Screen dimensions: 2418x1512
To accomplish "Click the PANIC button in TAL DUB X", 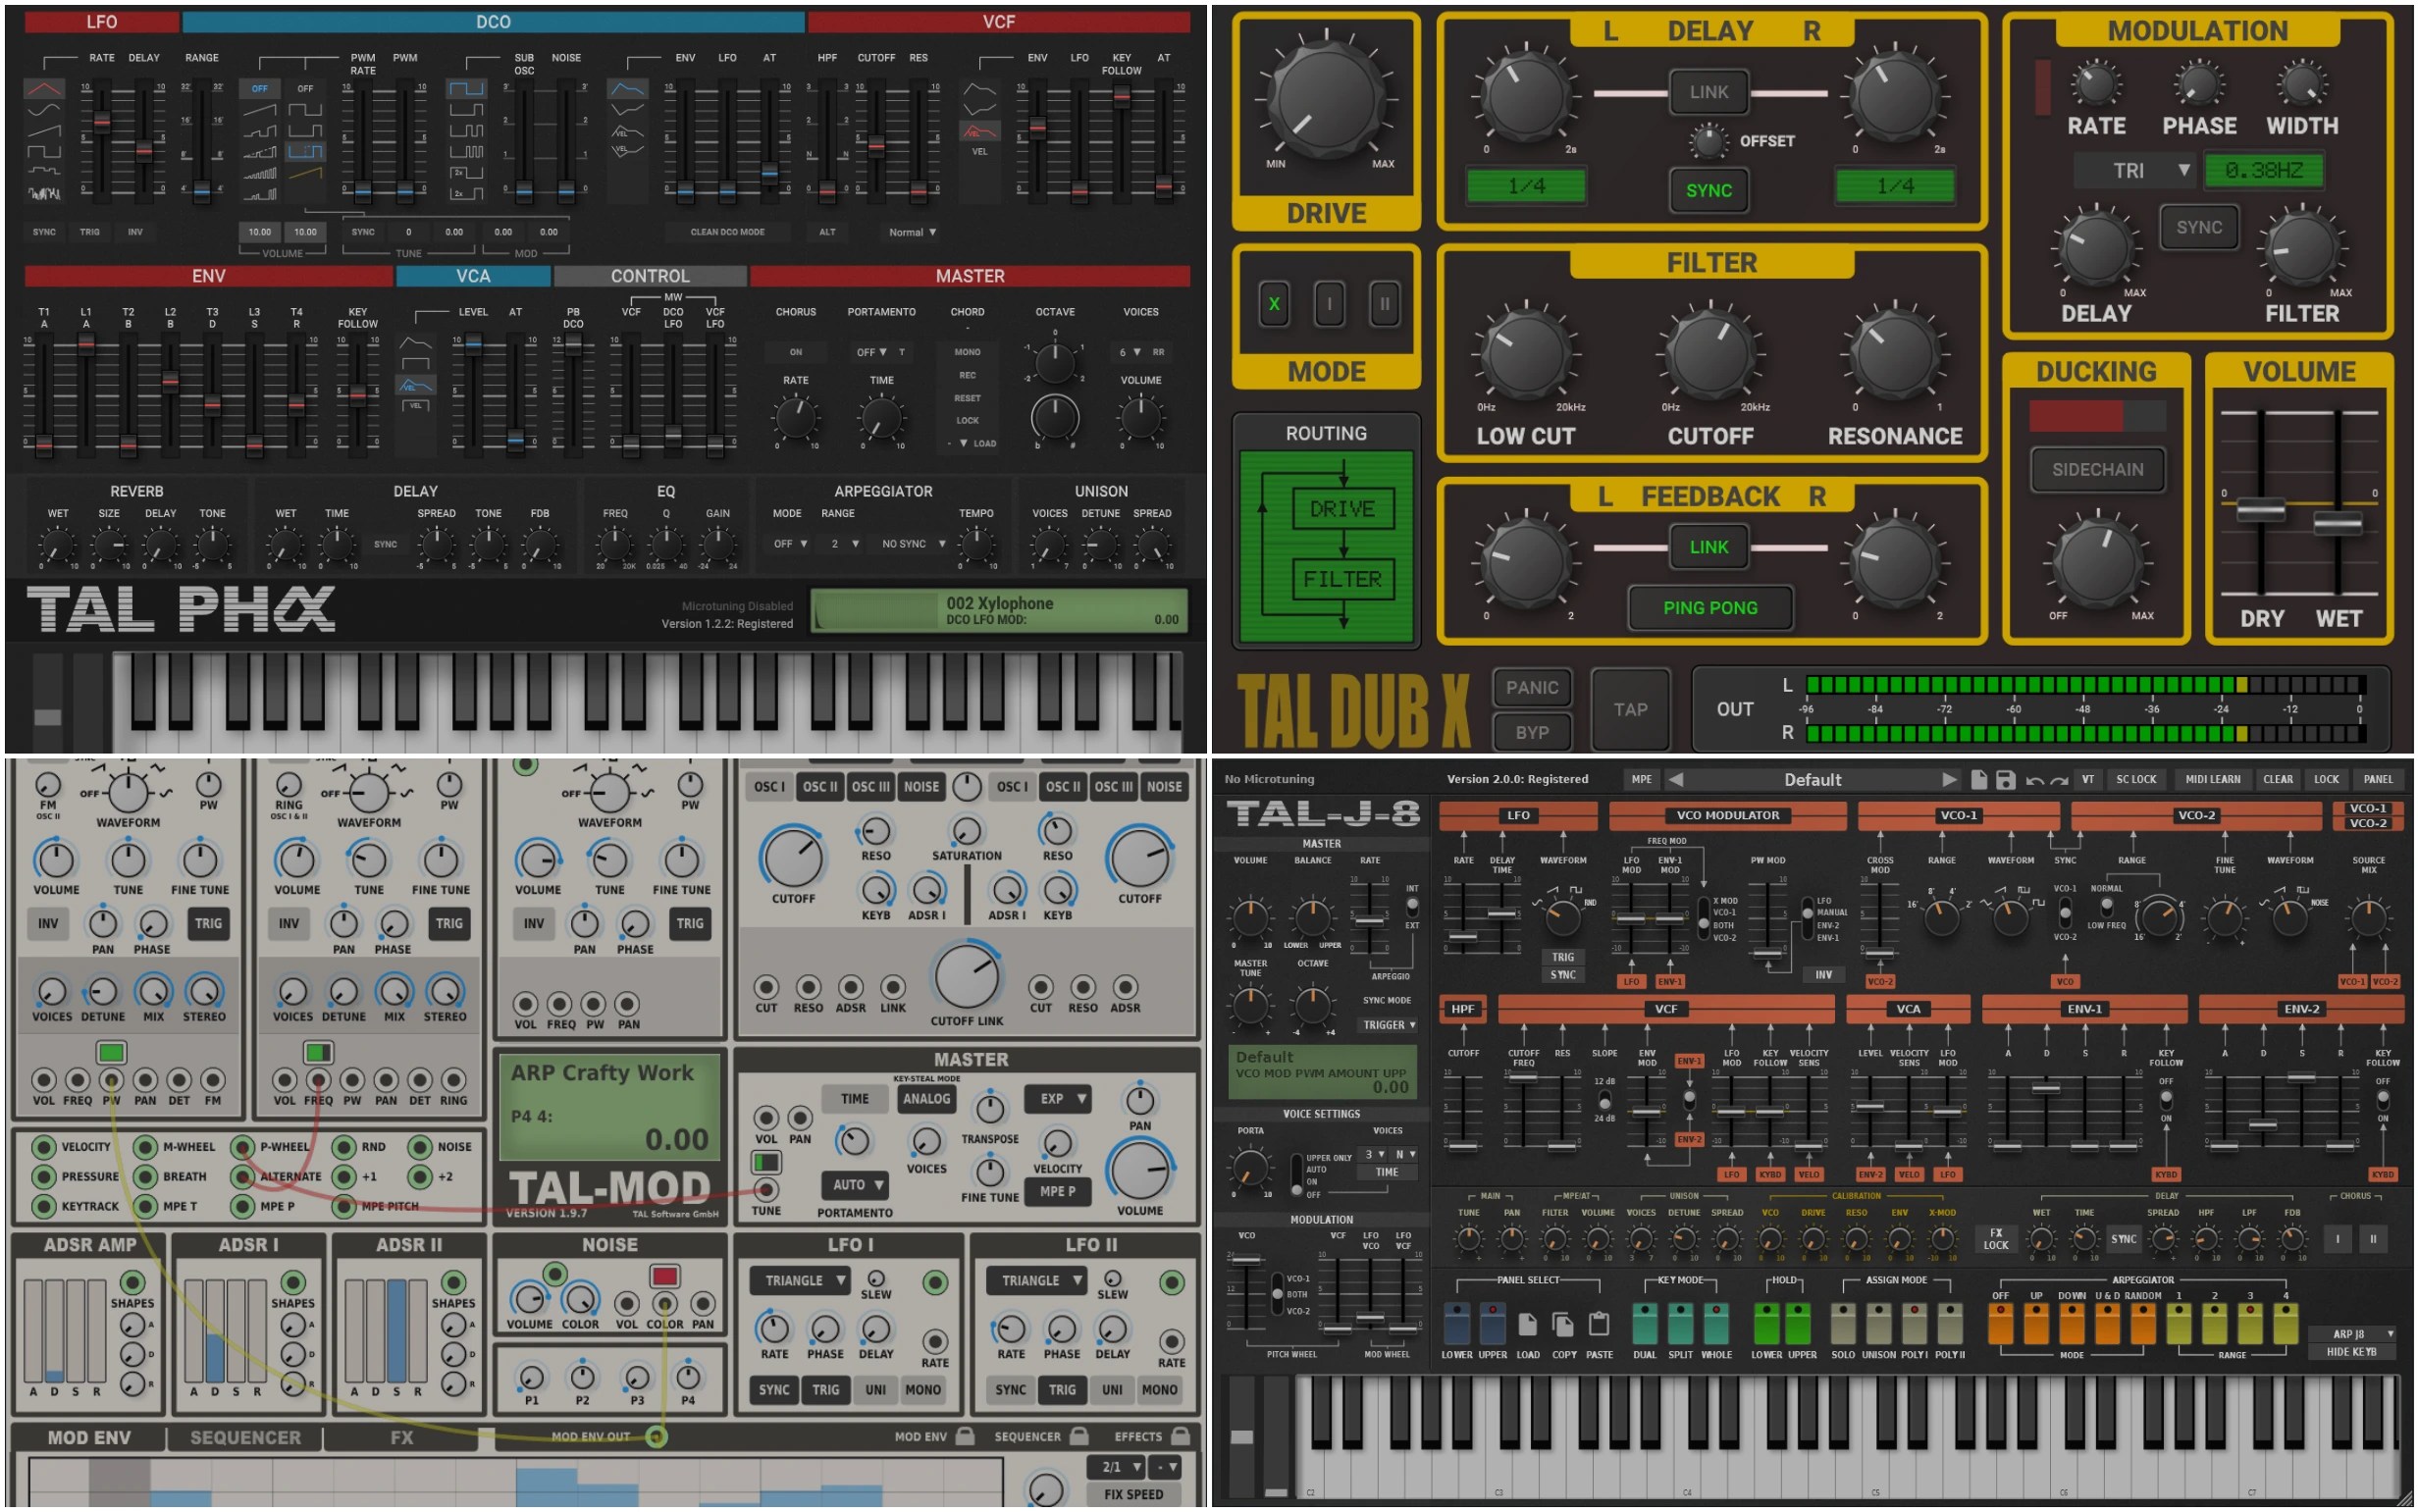I will pyautogui.click(x=1532, y=687).
